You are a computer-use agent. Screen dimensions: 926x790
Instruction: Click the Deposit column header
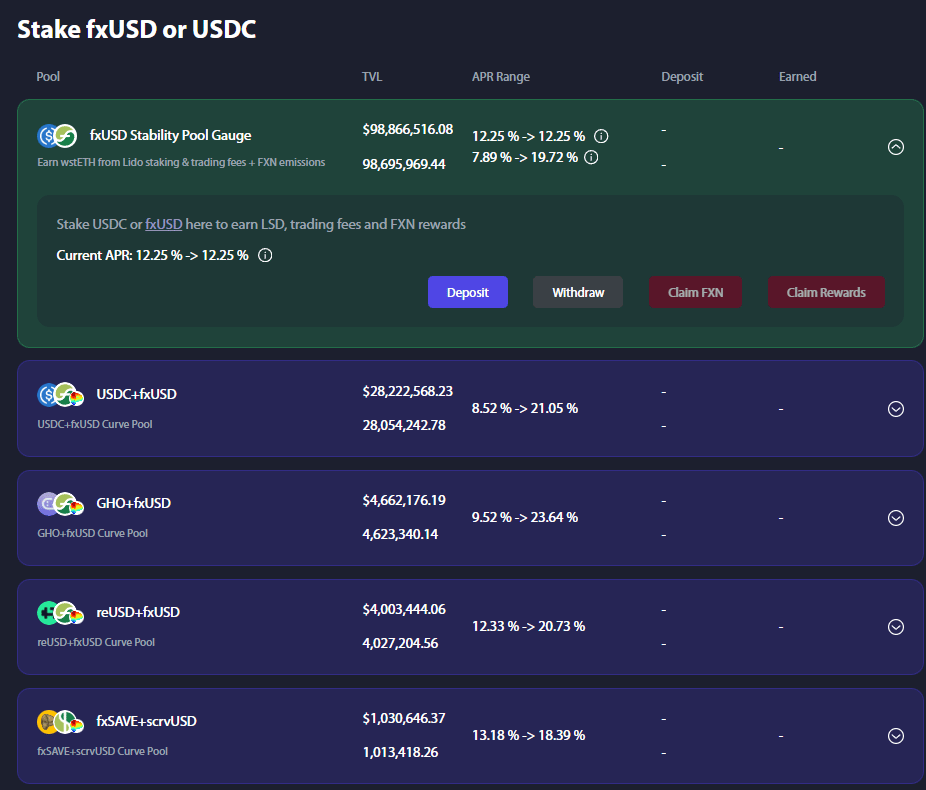[682, 77]
